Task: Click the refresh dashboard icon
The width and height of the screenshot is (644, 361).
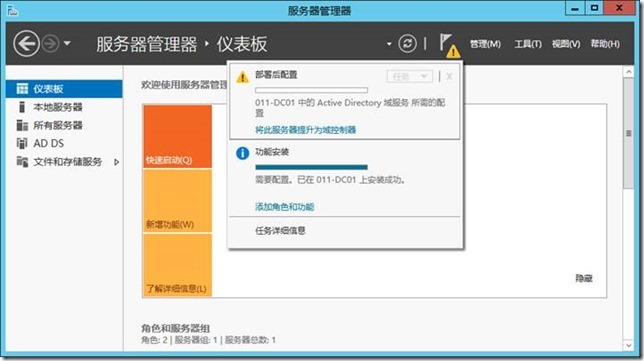Action: (407, 44)
